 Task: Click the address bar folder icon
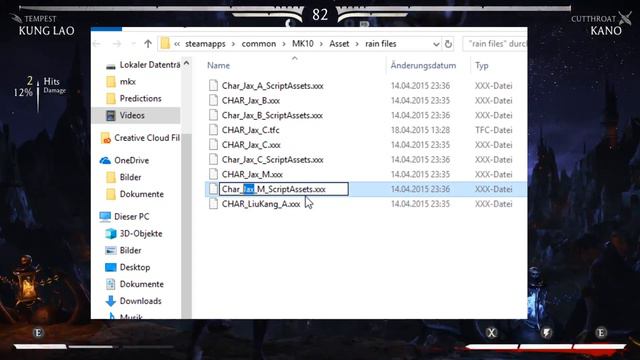tap(165, 44)
